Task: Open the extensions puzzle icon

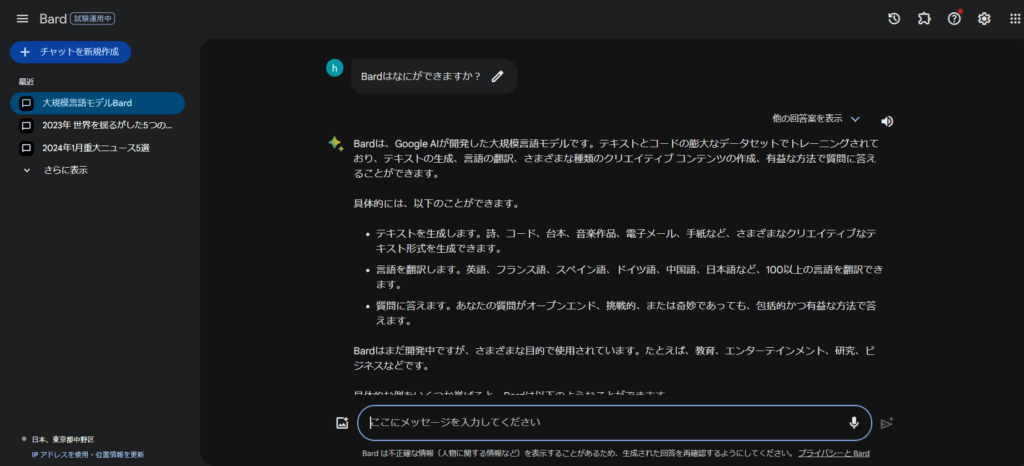Action: (924, 19)
